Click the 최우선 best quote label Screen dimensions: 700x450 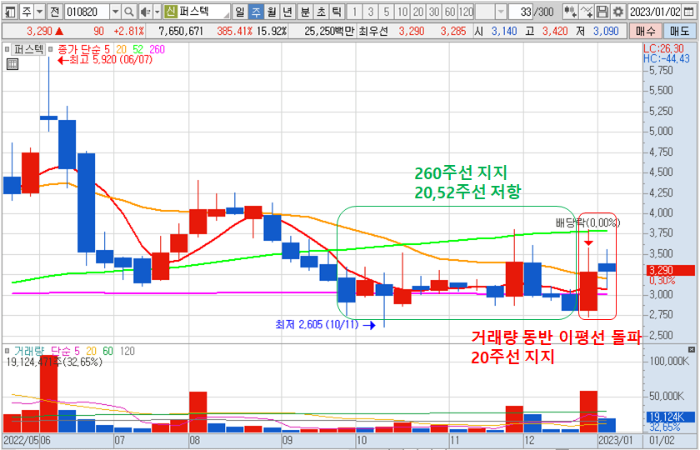[x=372, y=31]
